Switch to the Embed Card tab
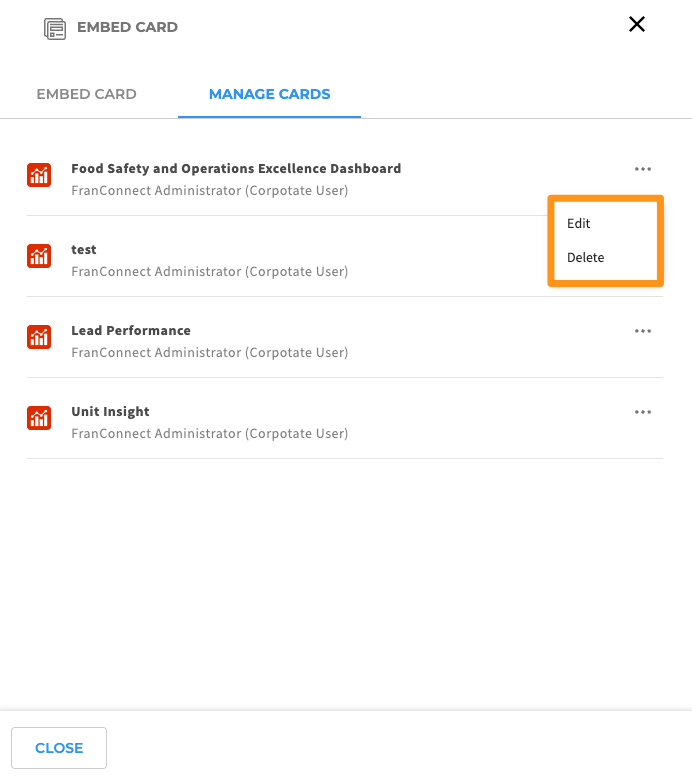 pos(86,94)
